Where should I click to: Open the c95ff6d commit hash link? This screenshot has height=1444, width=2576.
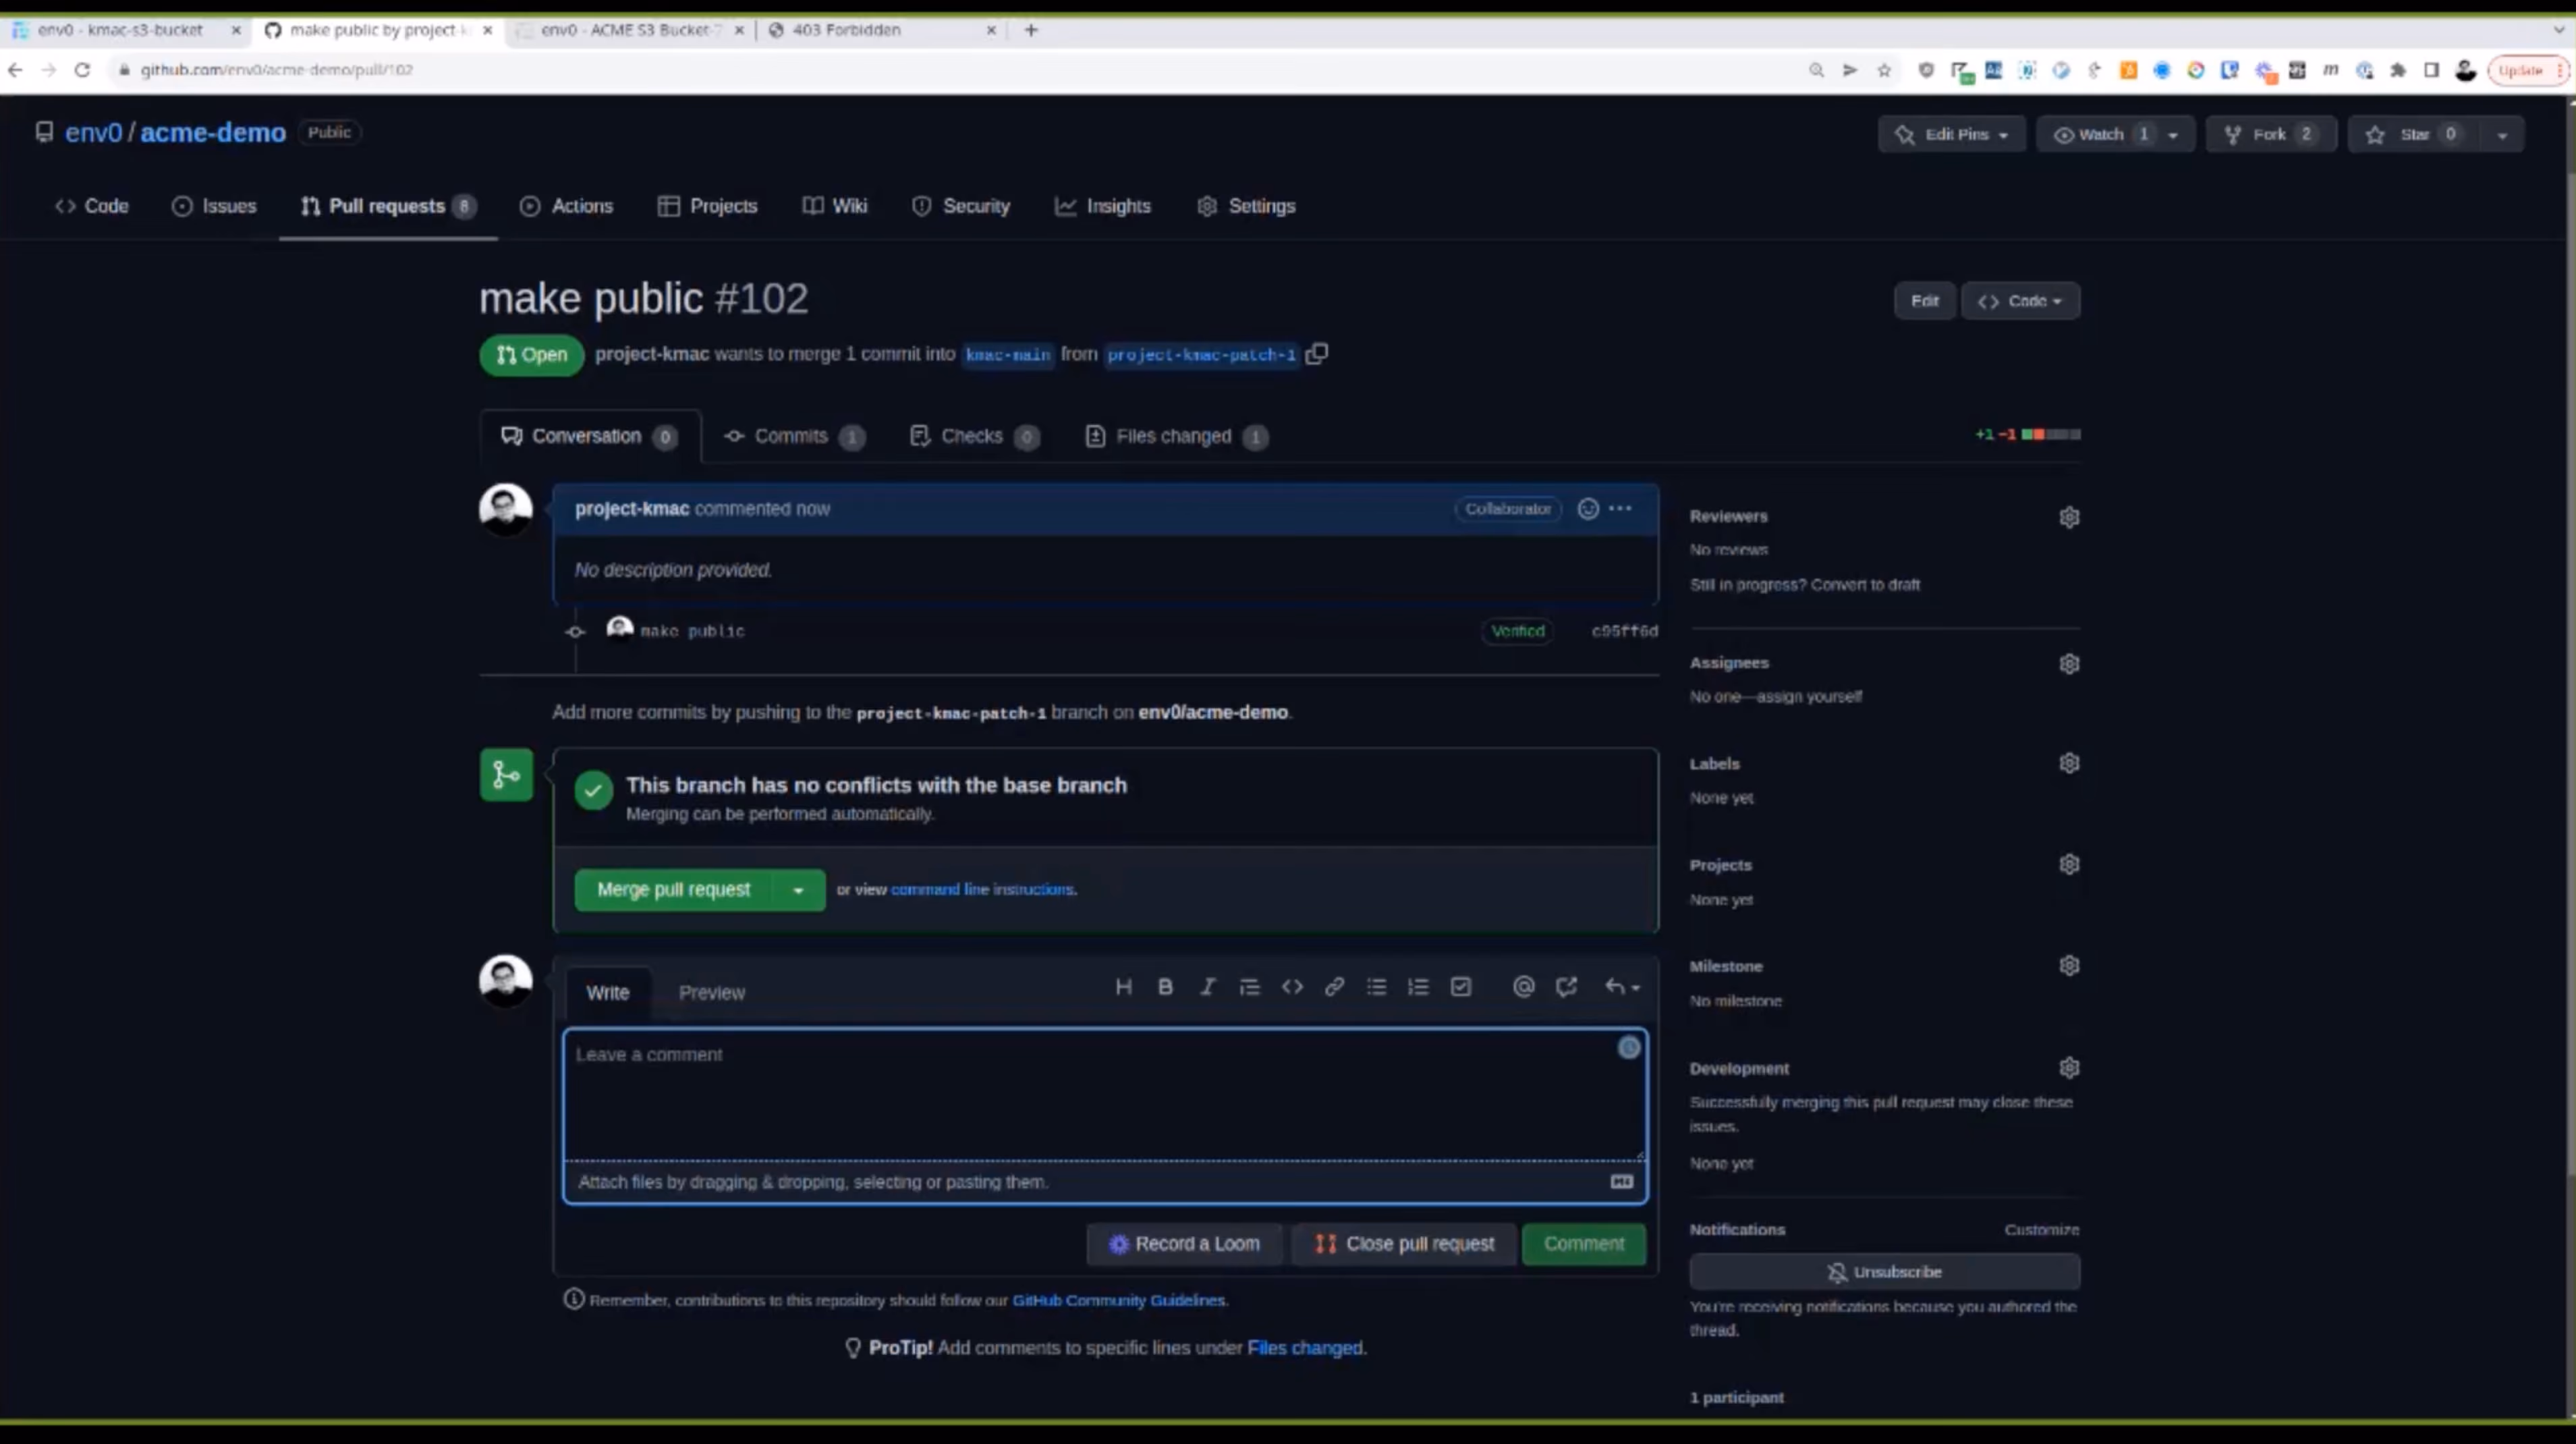[1624, 631]
